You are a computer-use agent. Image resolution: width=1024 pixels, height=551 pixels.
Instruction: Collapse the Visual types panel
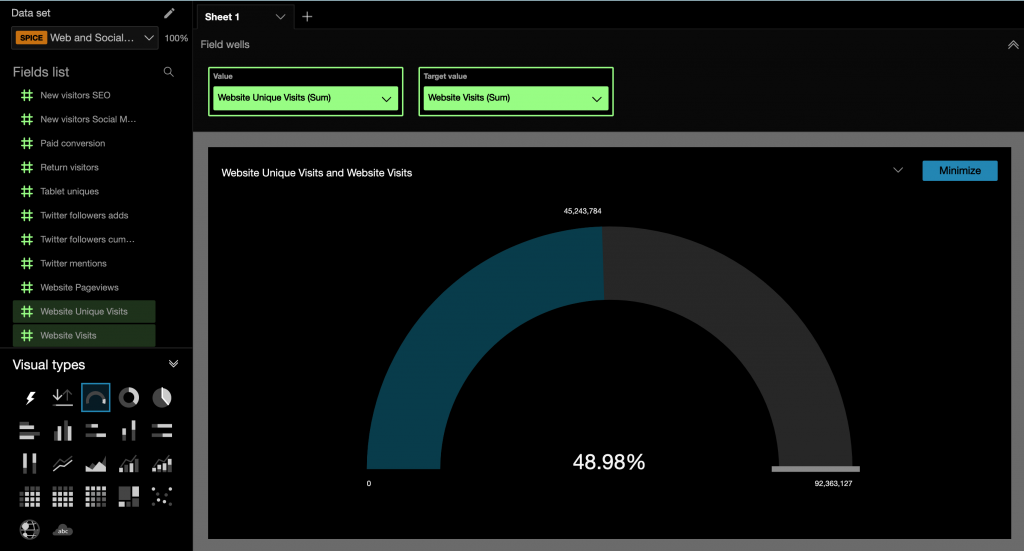(x=173, y=364)
